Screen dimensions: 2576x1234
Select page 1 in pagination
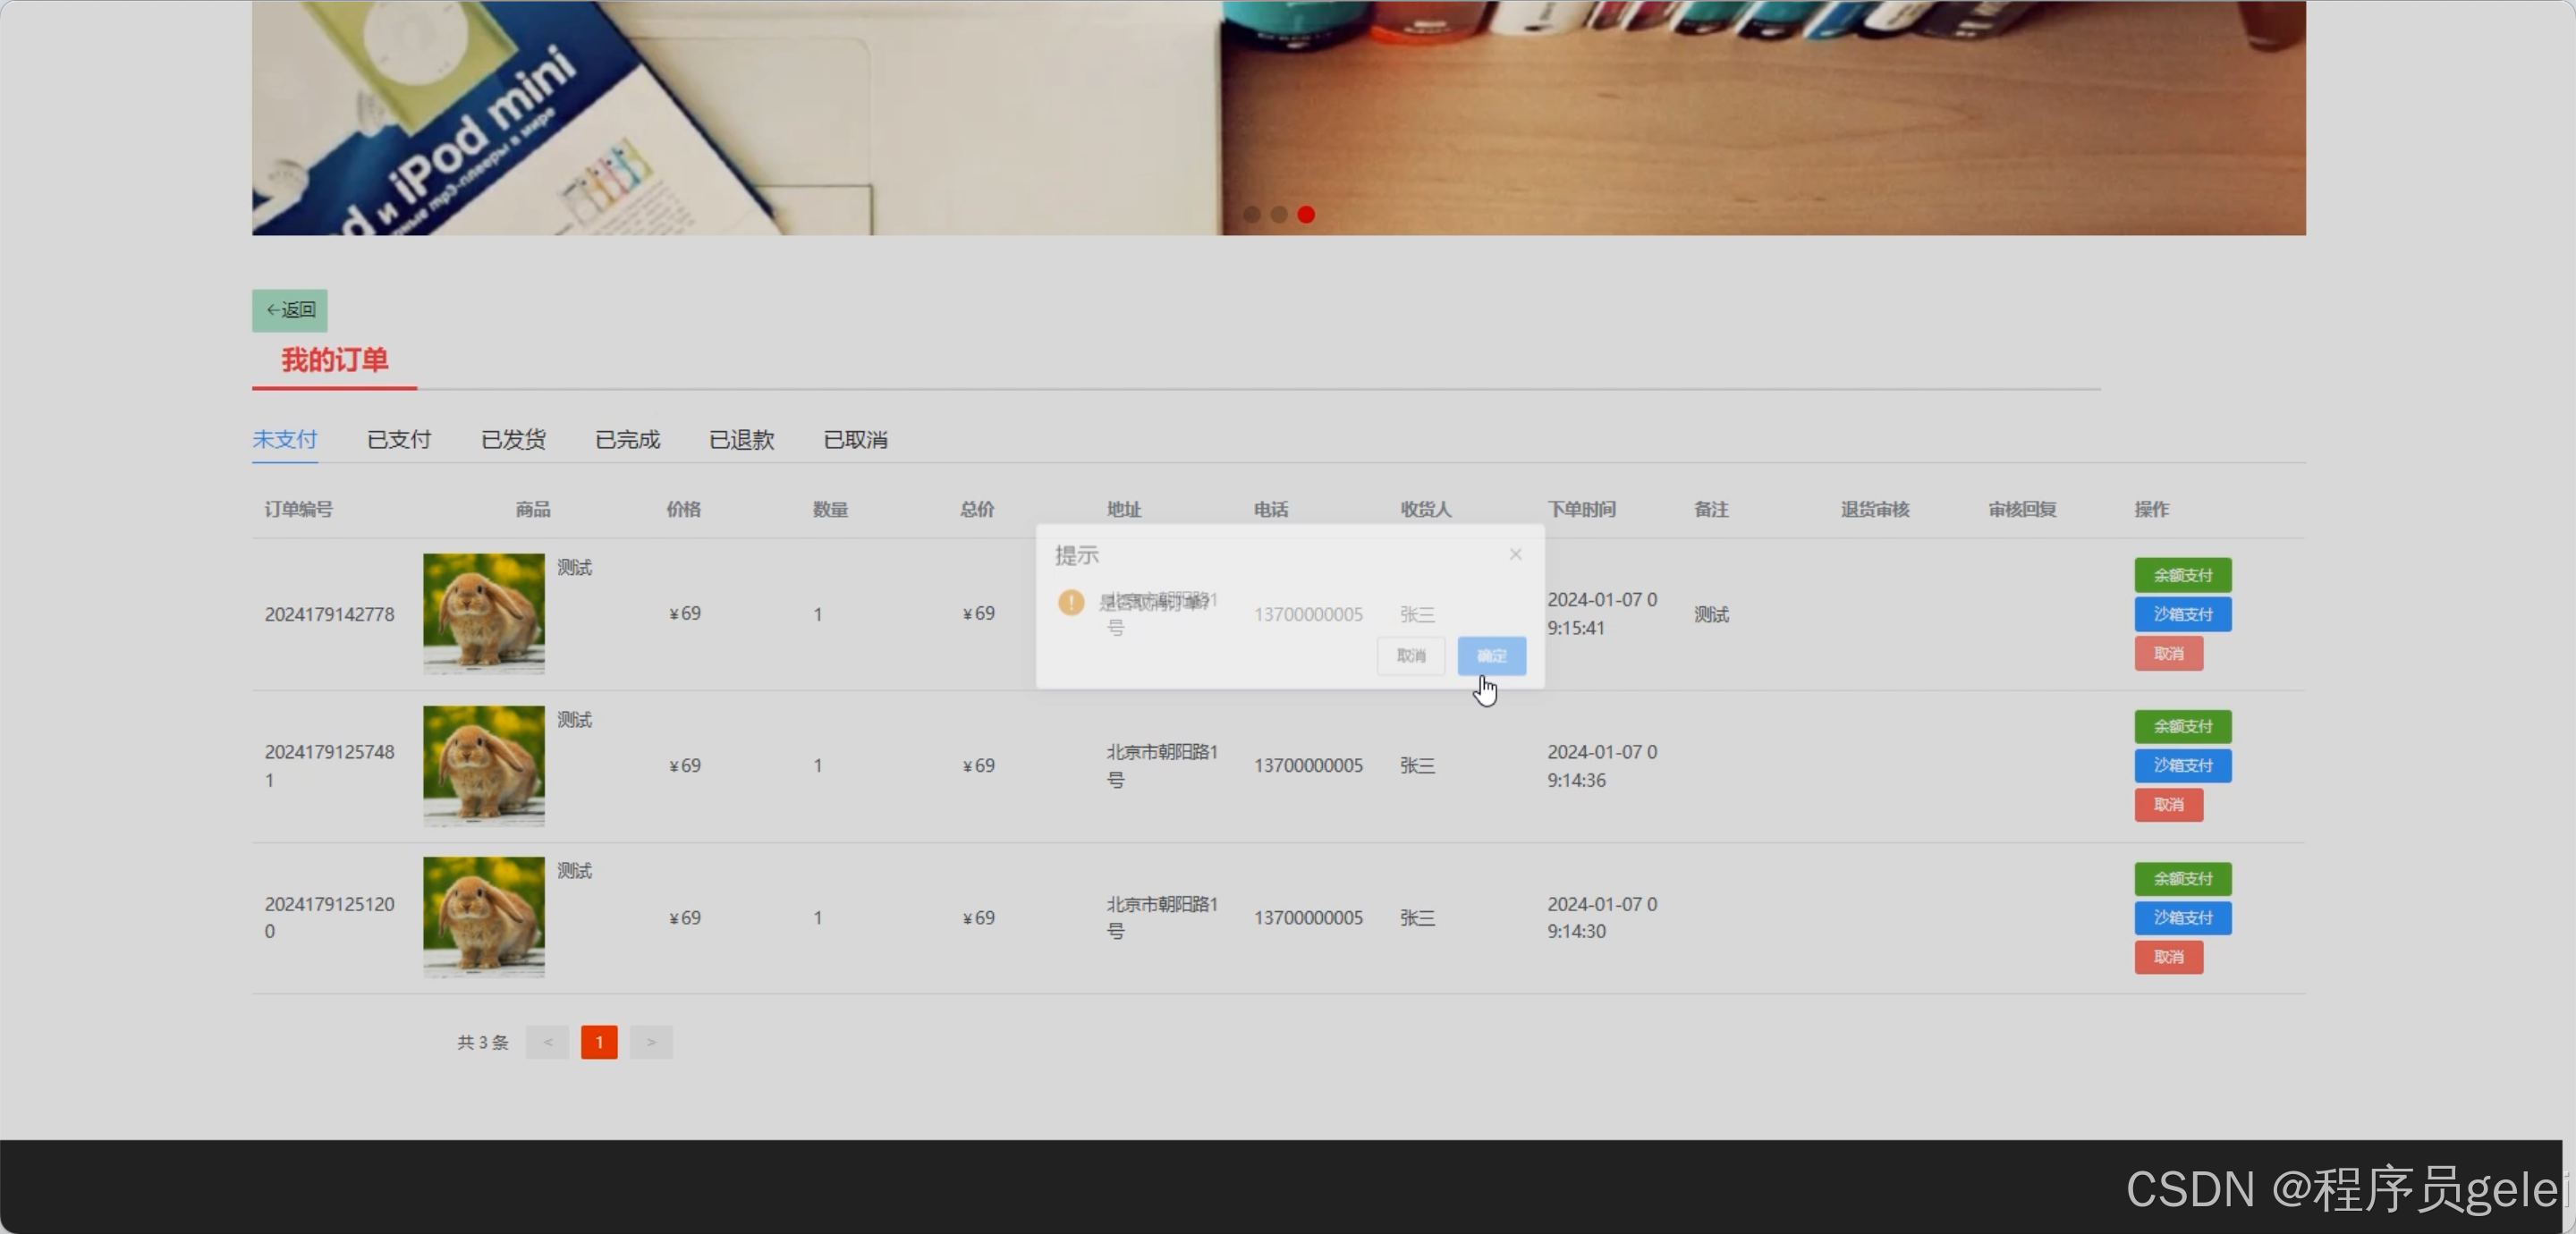pos(599,1042)
